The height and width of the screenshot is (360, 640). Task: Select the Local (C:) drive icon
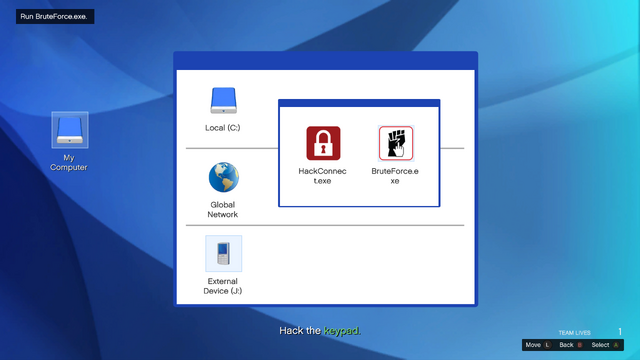pyautogui.click(x=223, y=100)
